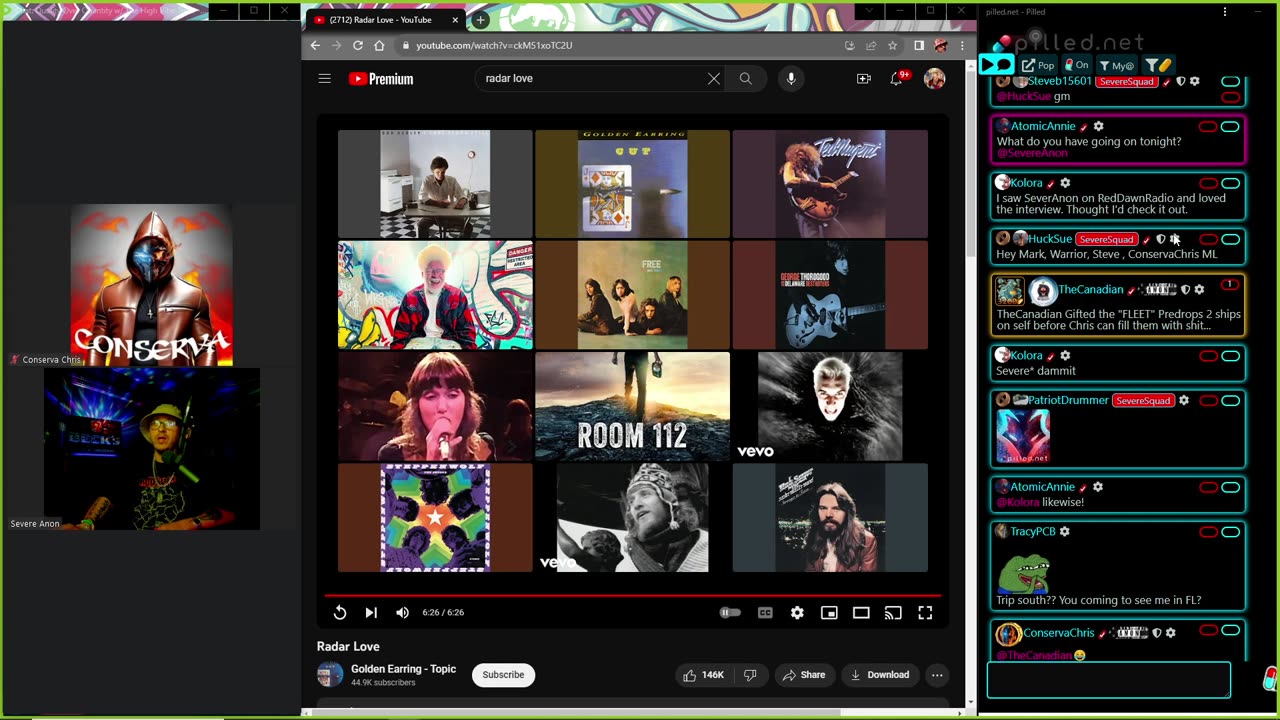Click PatriotDrummer's SevereSquad badge
Screen dimensions: 1280x720
pyautogui.click(x=1142, y=401)
